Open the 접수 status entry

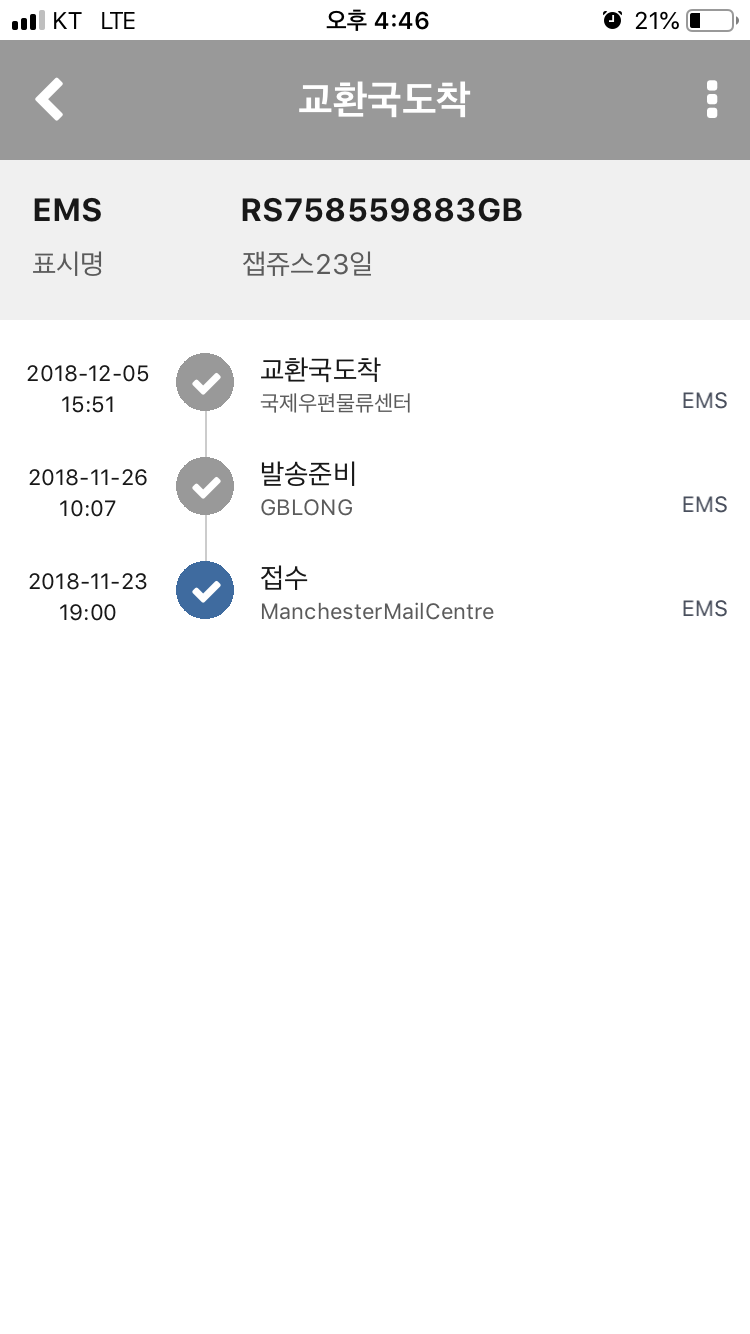(x=284, y=577)
